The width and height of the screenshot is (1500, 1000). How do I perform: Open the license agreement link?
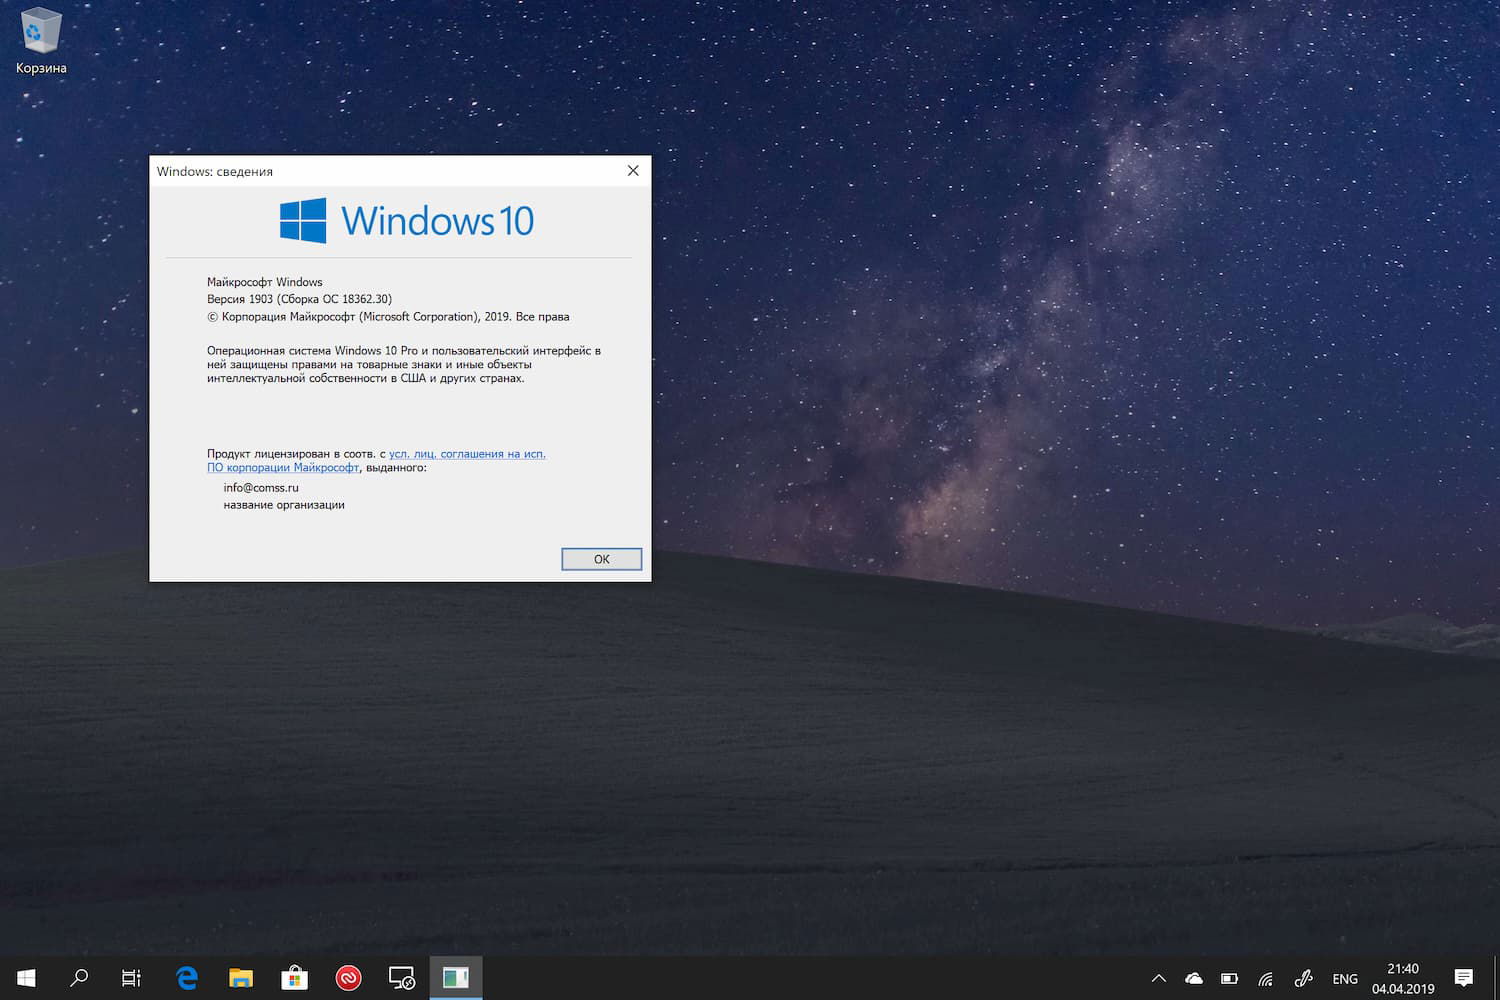click(468, 453)
